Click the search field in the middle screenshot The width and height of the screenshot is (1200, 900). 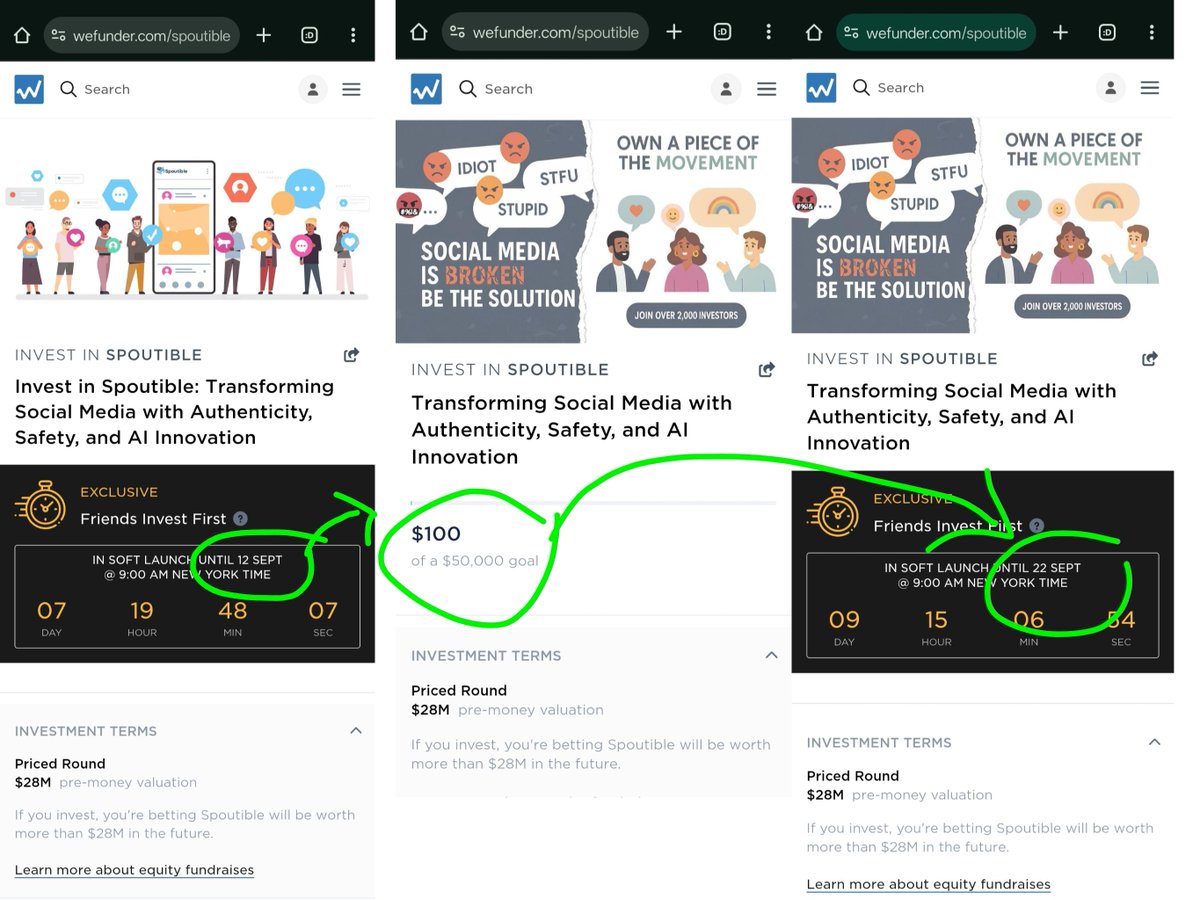496,89
